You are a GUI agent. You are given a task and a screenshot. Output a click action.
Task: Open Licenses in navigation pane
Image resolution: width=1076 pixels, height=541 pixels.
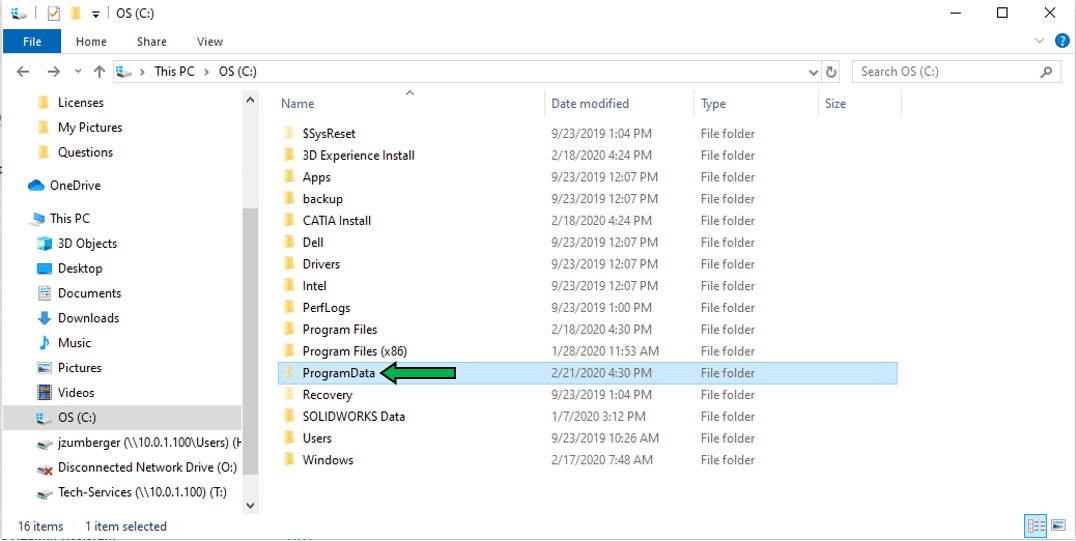tap(80, 103)
